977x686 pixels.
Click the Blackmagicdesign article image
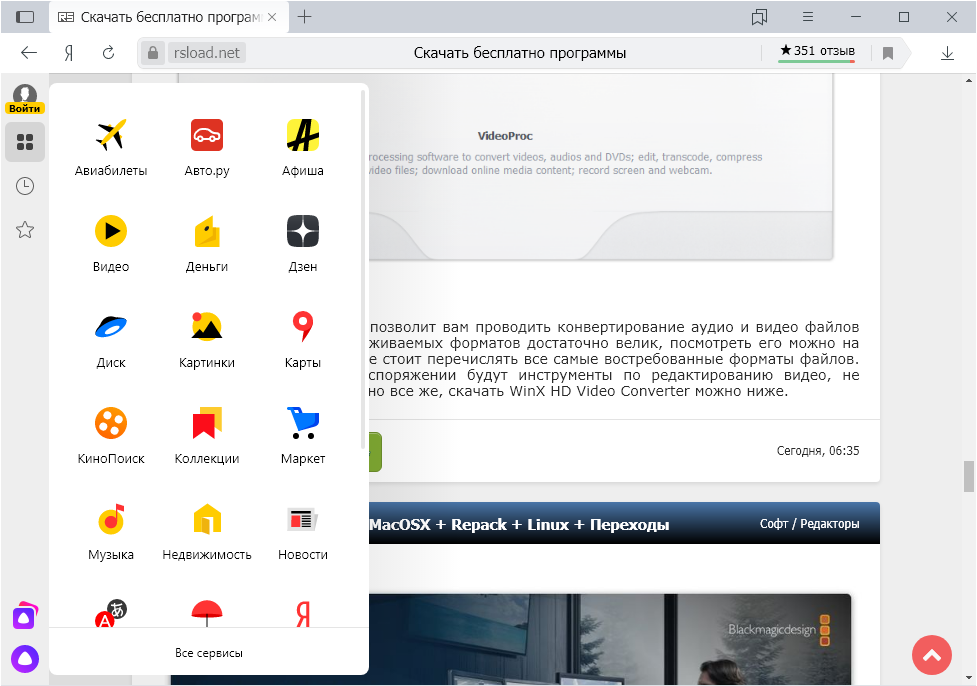click(x=609, y=639)
